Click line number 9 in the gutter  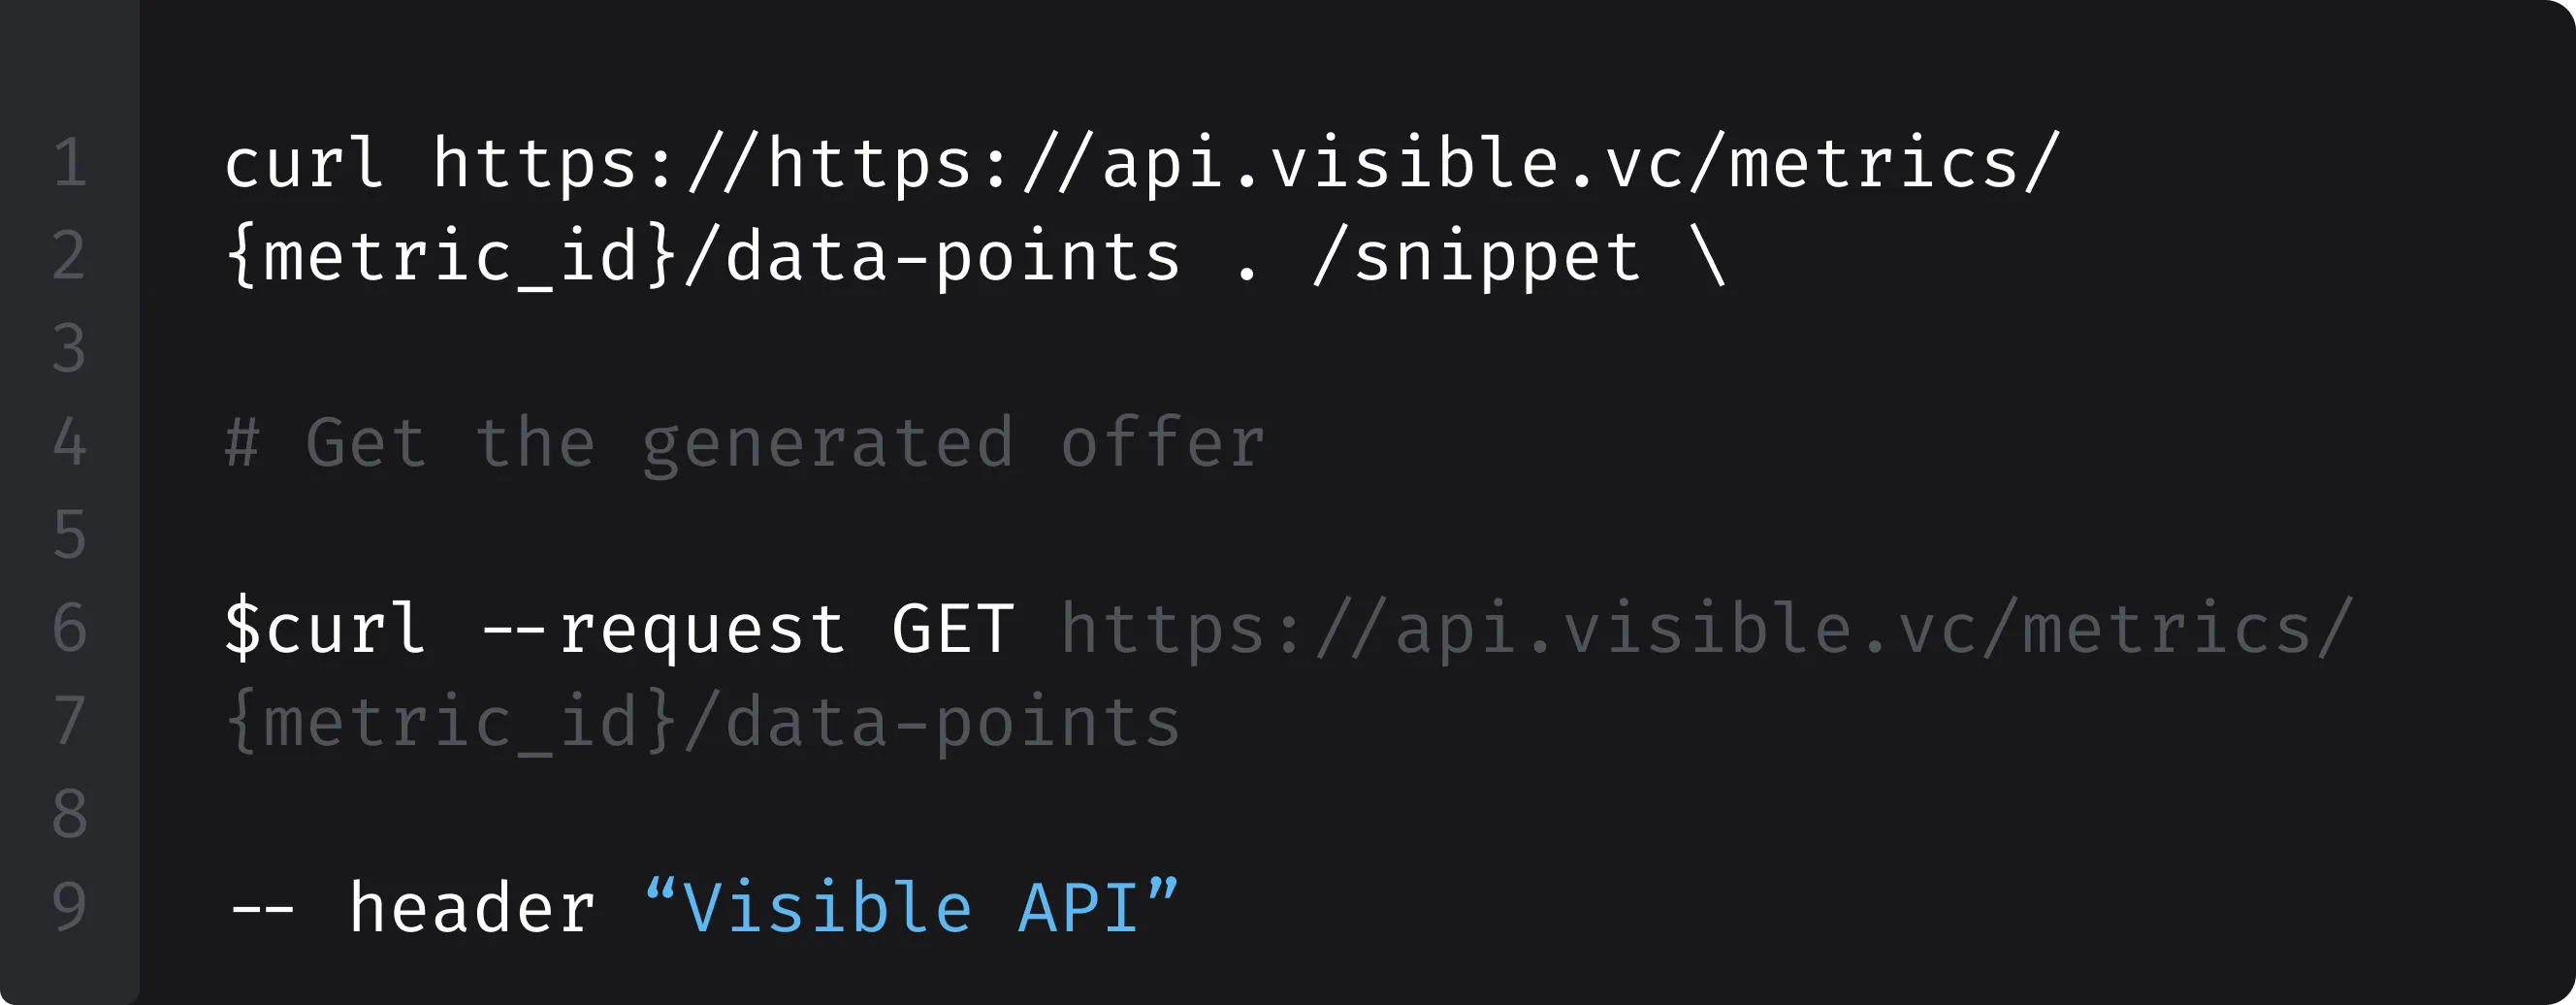coord(70,907)
